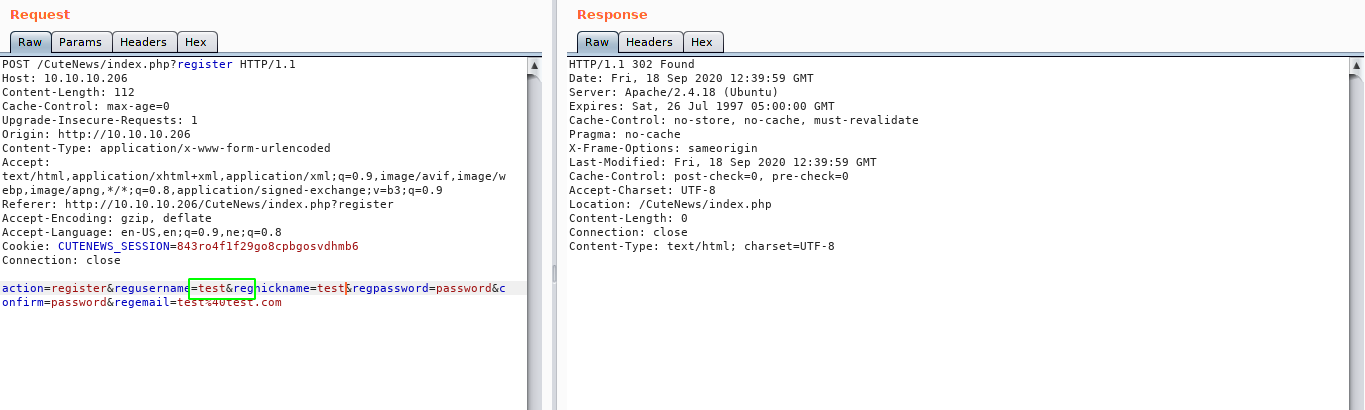Click the CUTENEWS_SESSION cookie value

tap(267, 246)
